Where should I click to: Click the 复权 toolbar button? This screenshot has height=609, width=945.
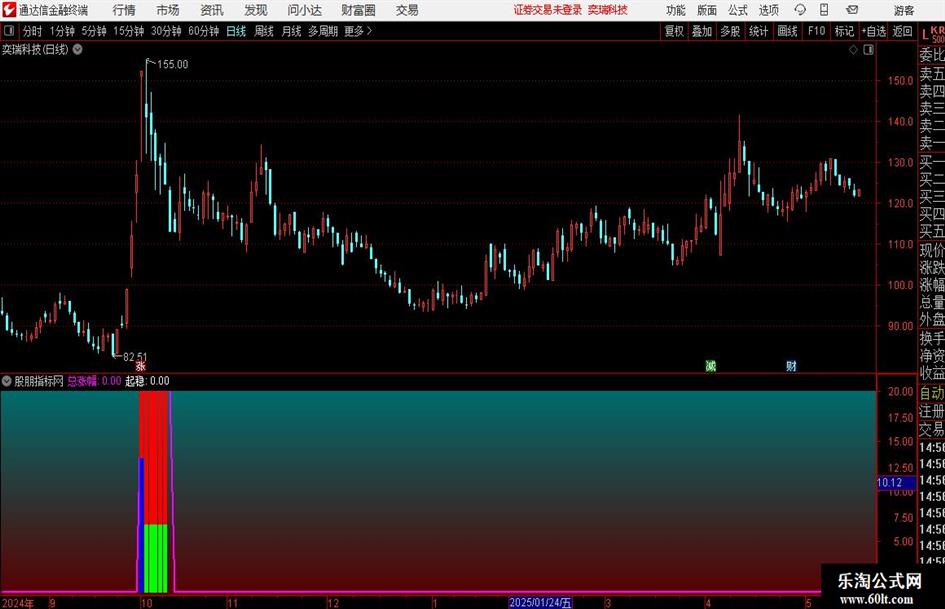(x=674, y=31)
